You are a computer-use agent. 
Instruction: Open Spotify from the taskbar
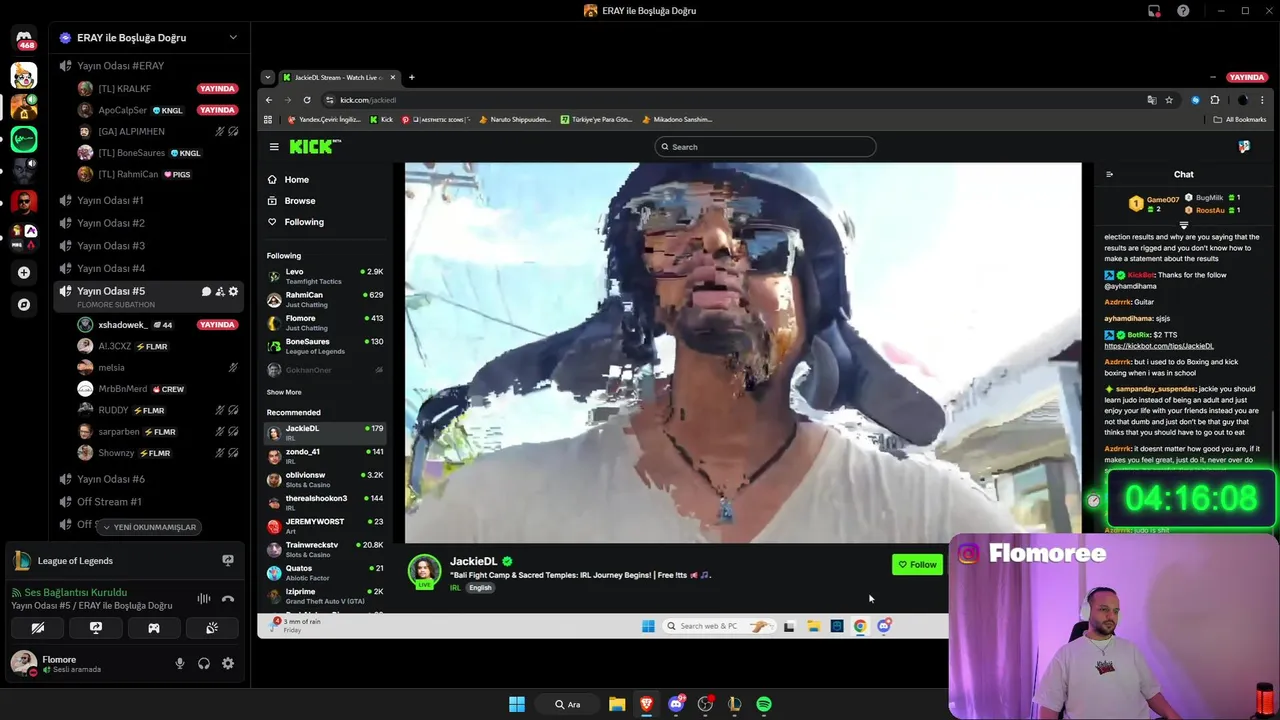coord(764,704)
